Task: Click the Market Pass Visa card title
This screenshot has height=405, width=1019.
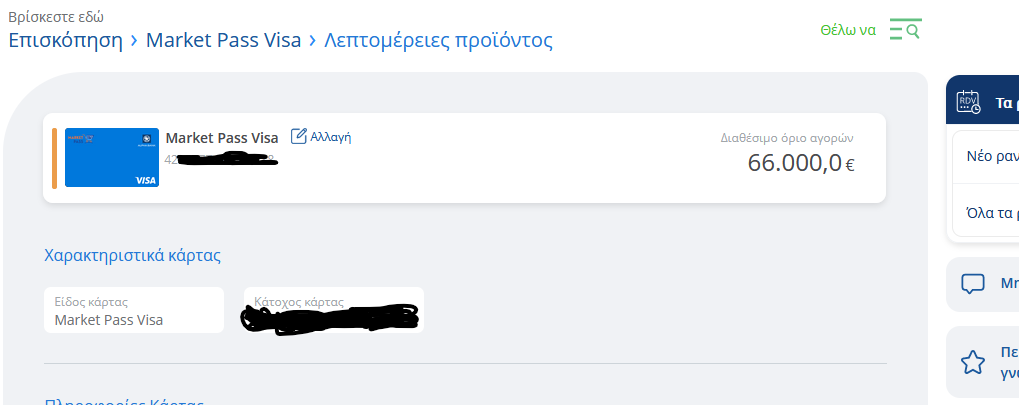Action: 222,138
